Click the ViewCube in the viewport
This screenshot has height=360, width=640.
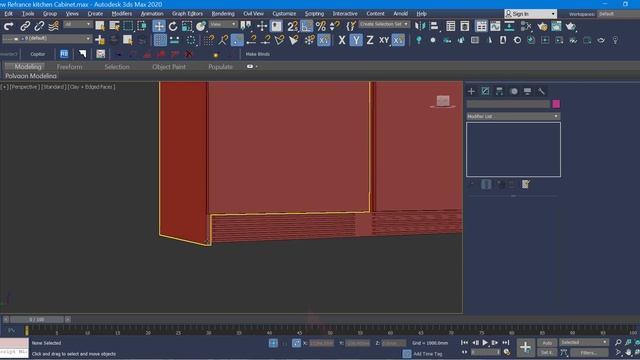(x=443, y=101)
